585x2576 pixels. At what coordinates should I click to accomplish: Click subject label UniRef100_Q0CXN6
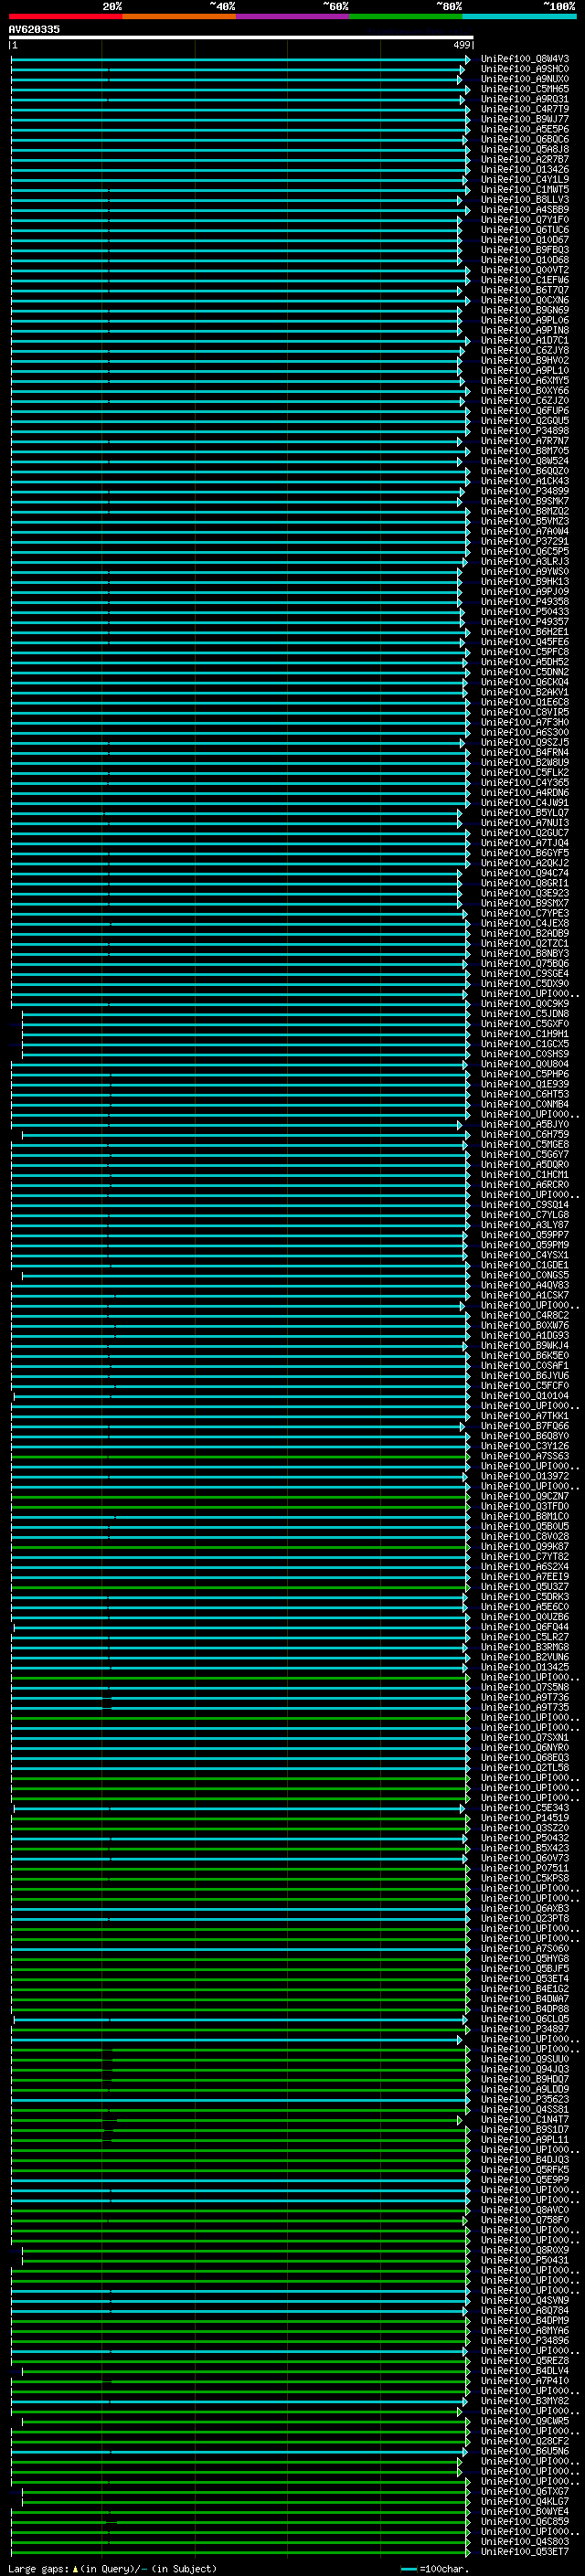tap(525, 300)
